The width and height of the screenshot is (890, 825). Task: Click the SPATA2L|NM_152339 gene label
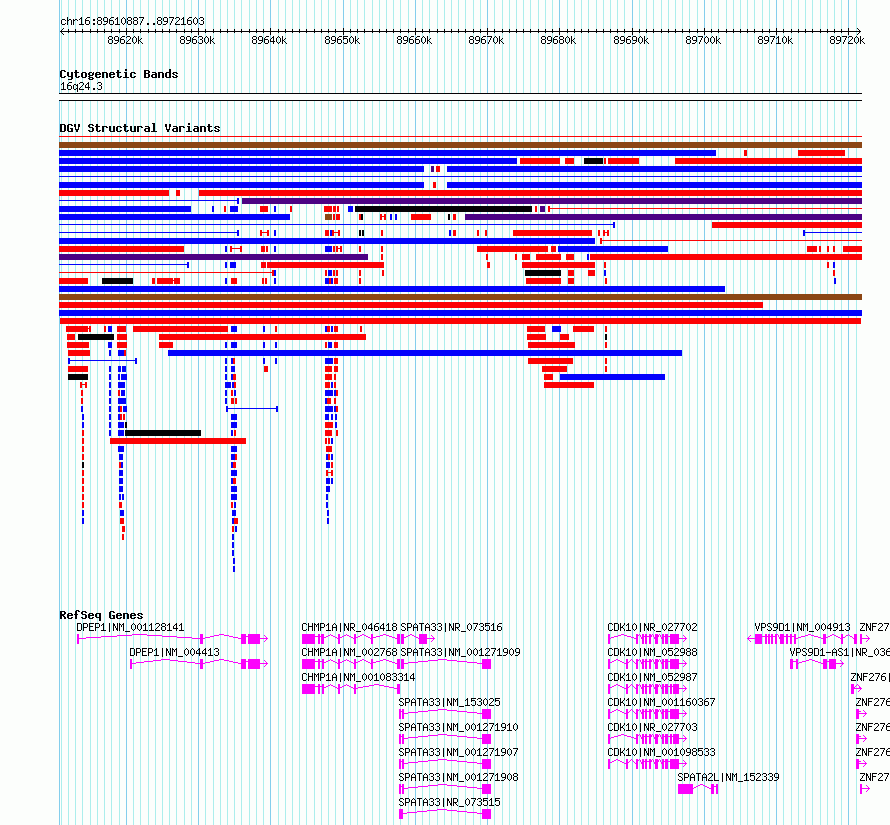pyautogui.click(x=728, y=777)
